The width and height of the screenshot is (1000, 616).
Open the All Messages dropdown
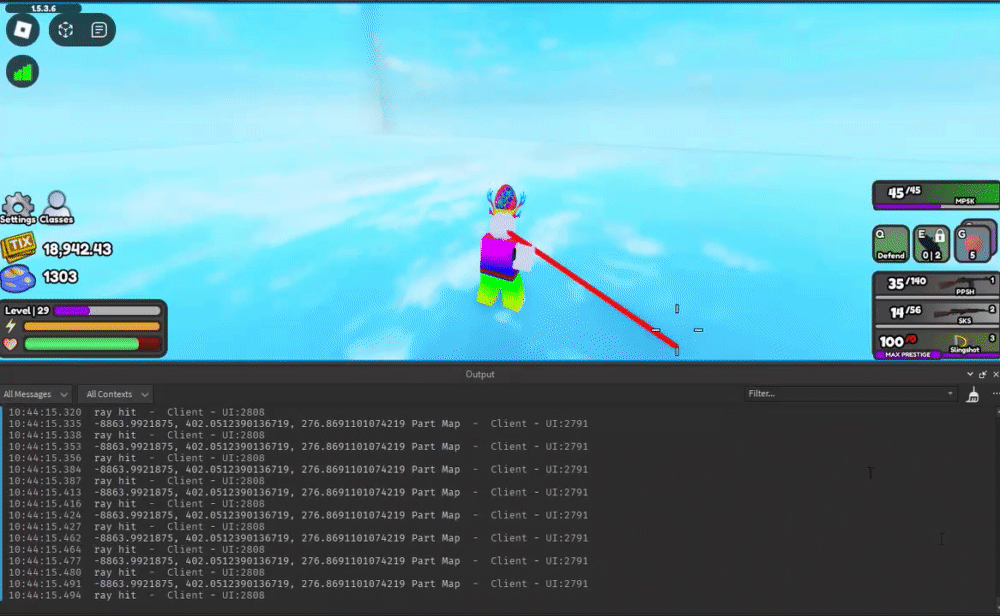click(x=35, y=394)
